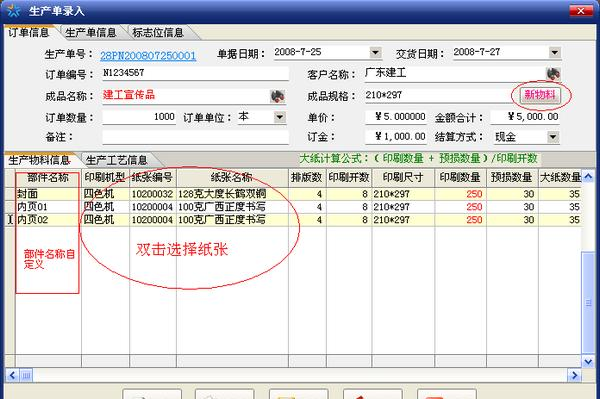600x399 pixels.
Task: Select the 生产物料信息 tab
Action: pyautogui.click(x=39, y=160)
